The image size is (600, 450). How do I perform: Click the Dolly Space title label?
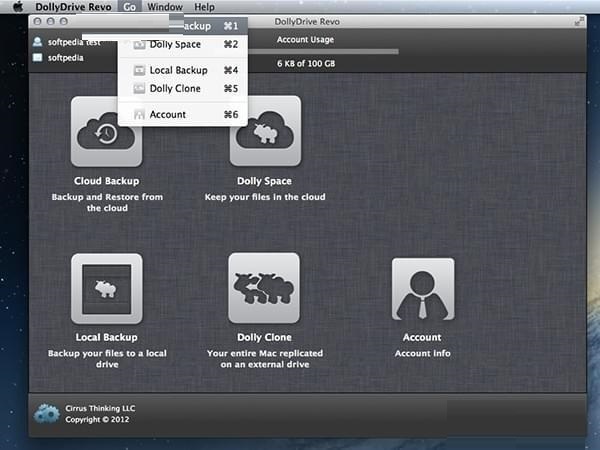coord(264,181)
